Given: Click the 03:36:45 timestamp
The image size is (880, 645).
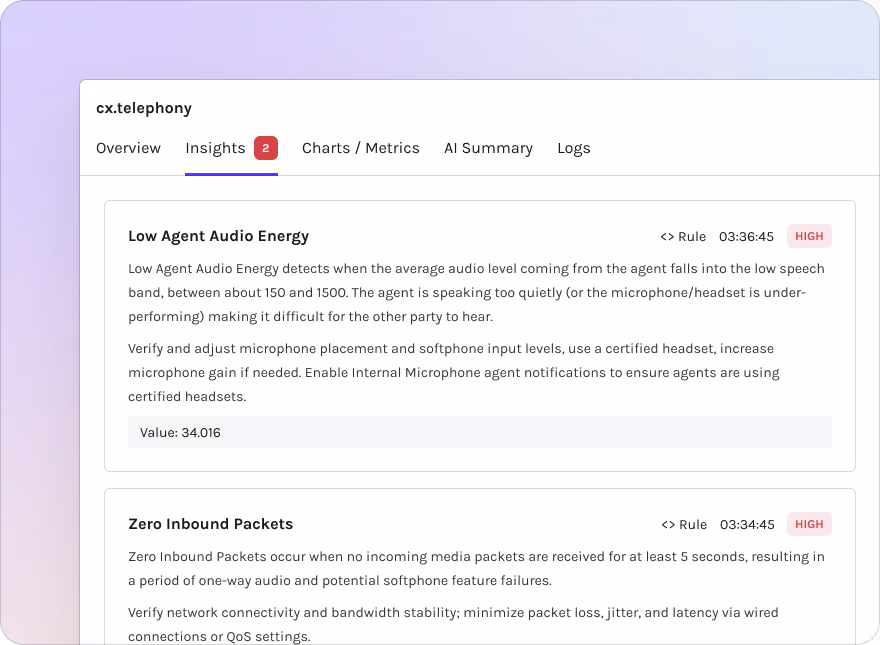Looking at the screenshot, I should pos(746,237).
